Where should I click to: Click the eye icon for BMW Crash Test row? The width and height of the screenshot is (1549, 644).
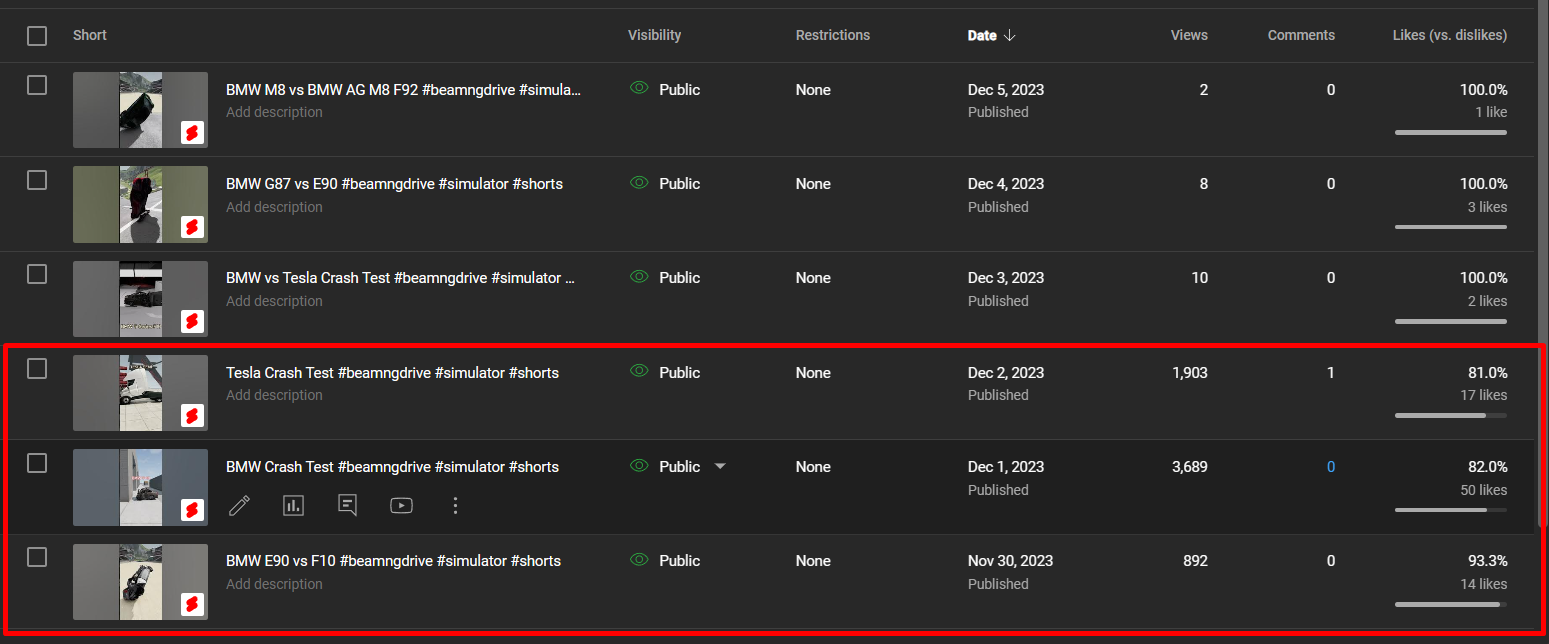[x=639, y=465]
